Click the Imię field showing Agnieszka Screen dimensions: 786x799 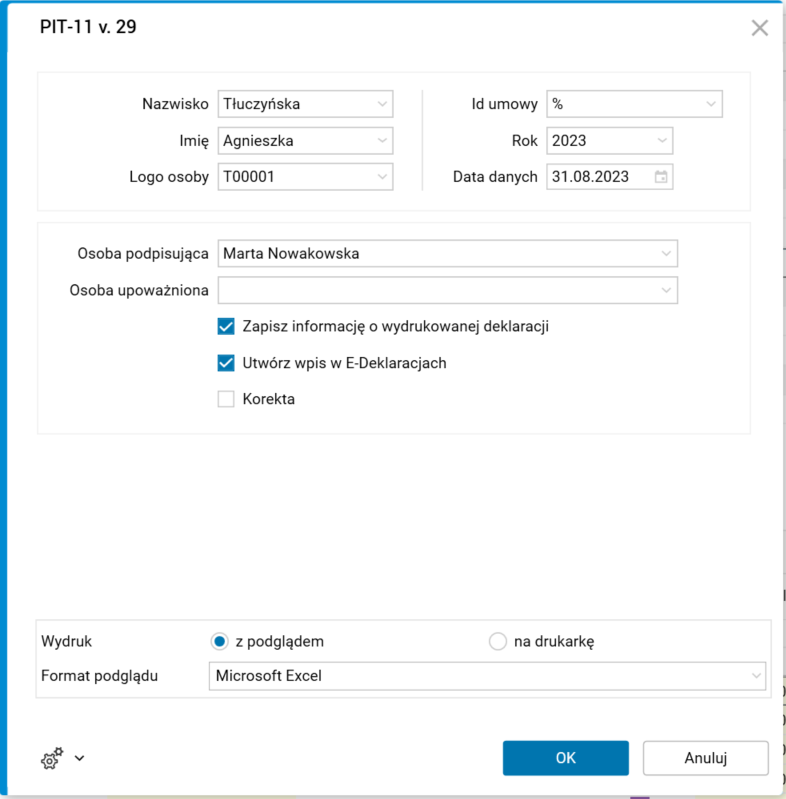305,141
